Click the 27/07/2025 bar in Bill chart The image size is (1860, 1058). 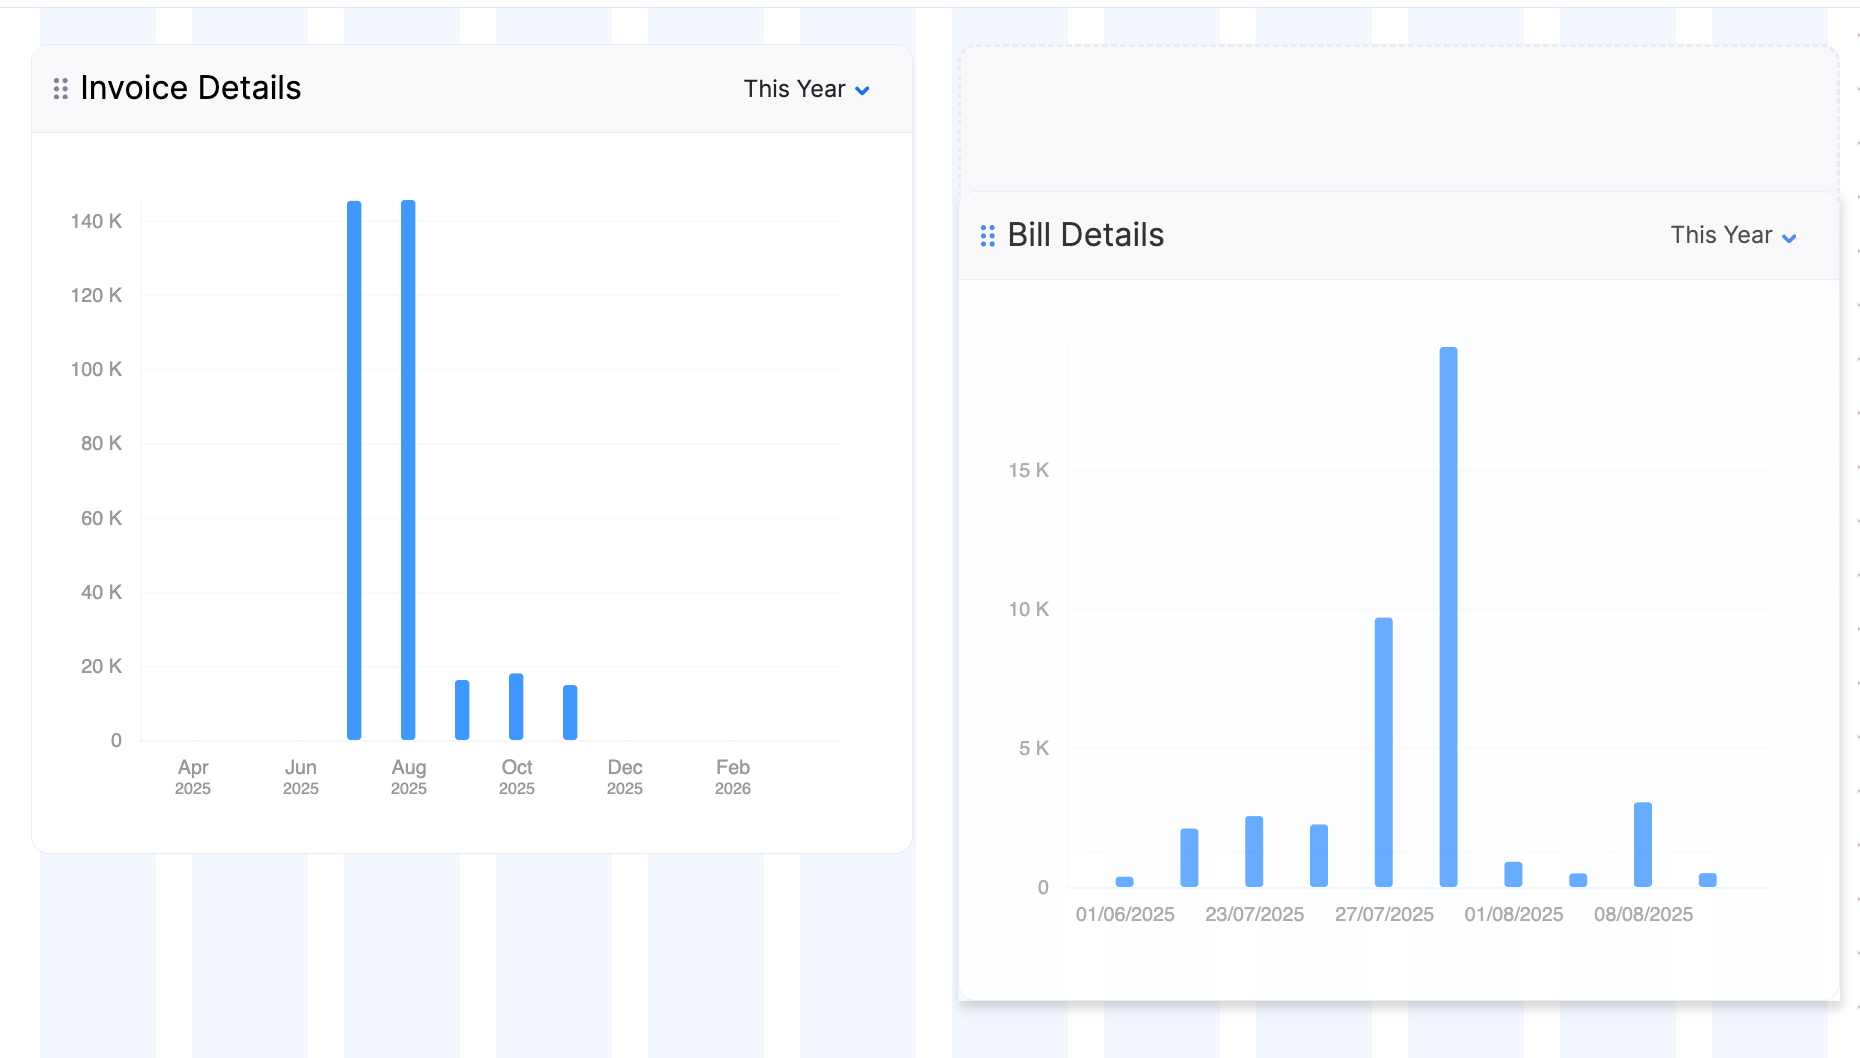pyautogui.click(x=1384, y=752)
